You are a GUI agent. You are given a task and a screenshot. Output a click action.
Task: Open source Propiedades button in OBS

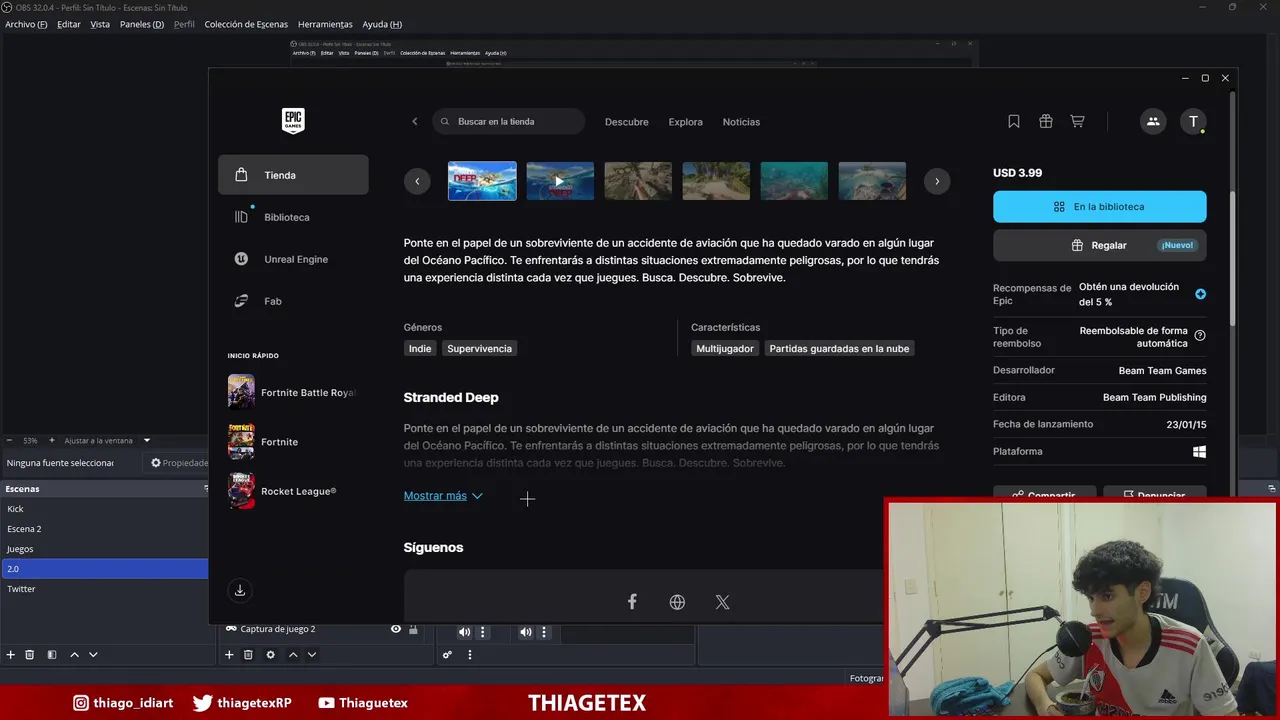pos(179,463)
